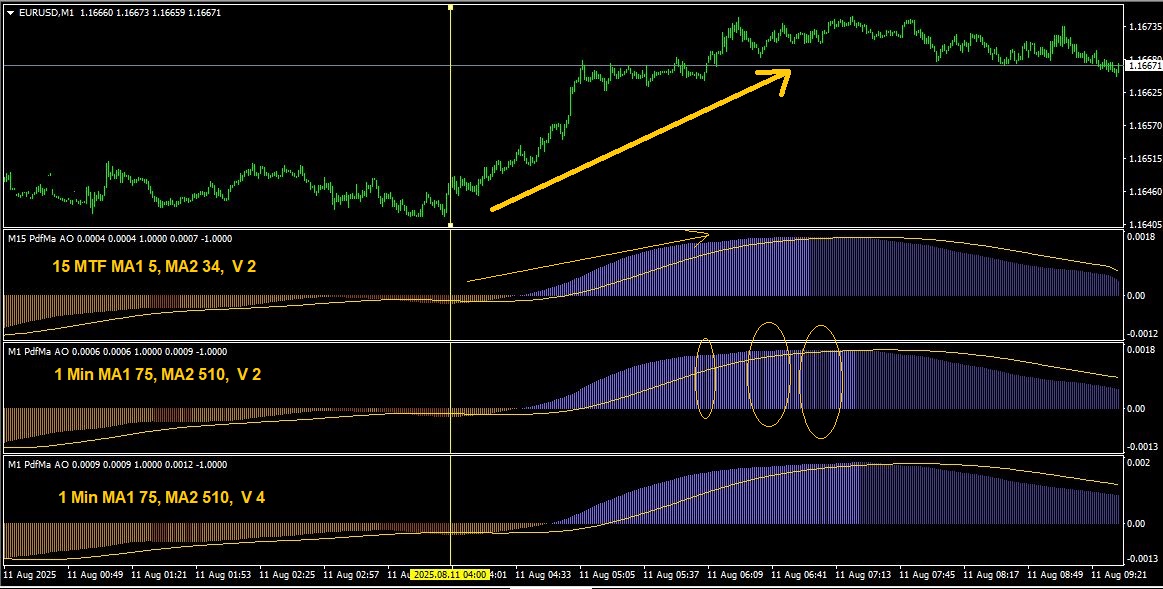Click the 1.16460 price scale label
This screenshot has width=1163, height=589.
pos(1145,191)
